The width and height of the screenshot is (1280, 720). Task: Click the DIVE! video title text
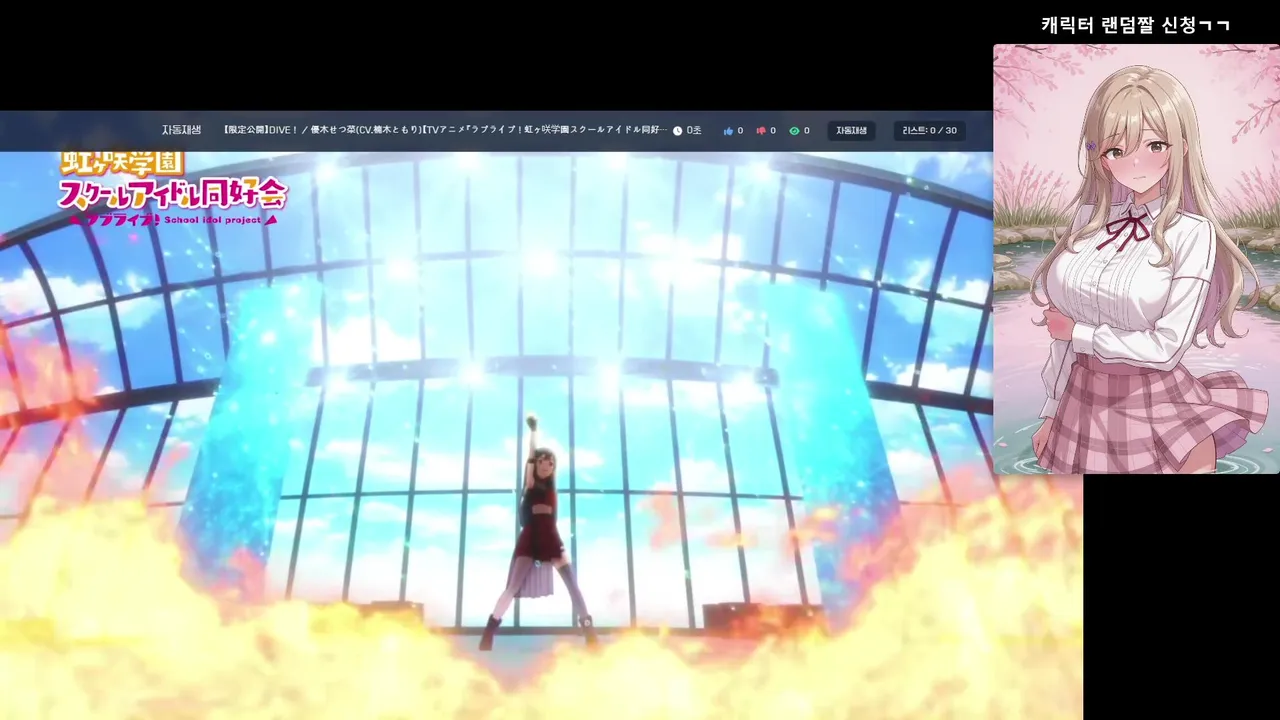(445, 130)
